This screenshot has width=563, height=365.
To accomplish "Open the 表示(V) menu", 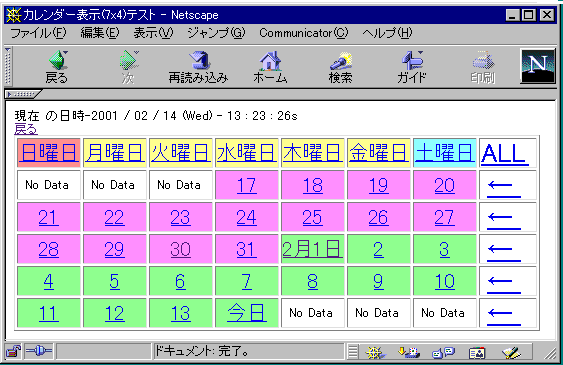I will point(153,33).
